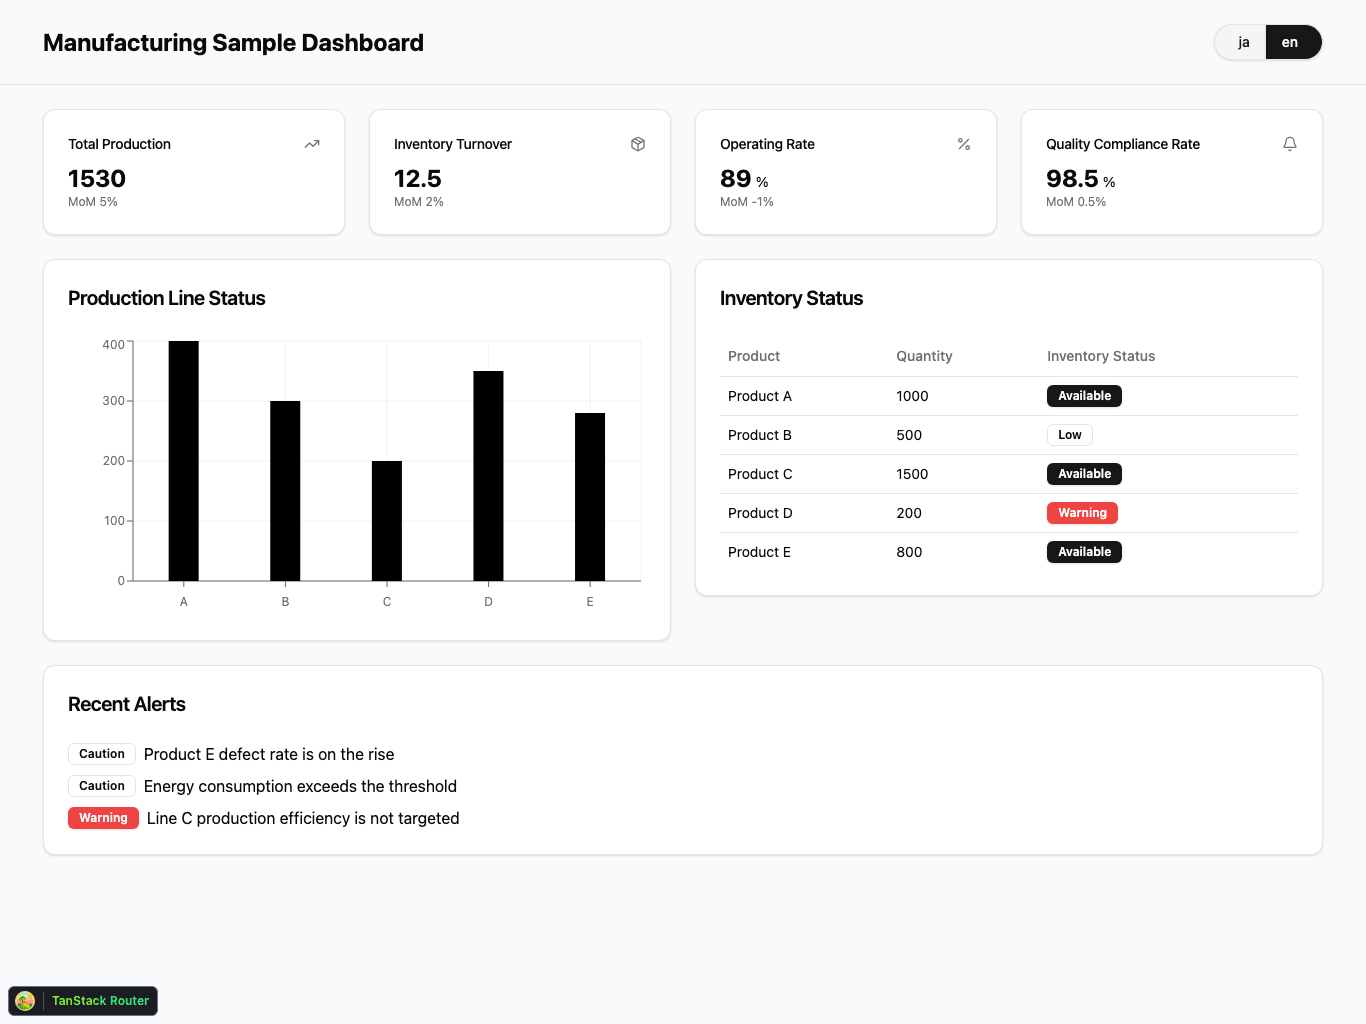Click the 300 y-axis label on chart
Screen dimensions: 1366x1024
click(x=114, y=401)
